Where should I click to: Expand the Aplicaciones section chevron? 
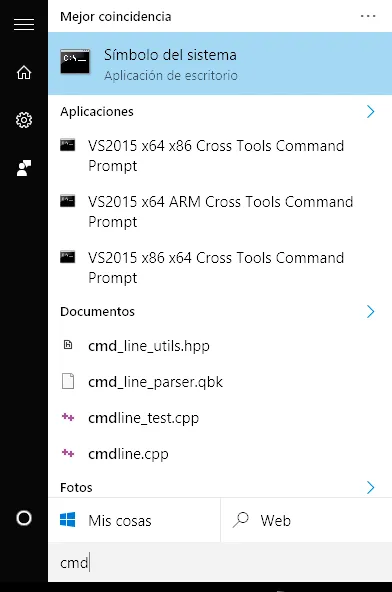[370, 111]
